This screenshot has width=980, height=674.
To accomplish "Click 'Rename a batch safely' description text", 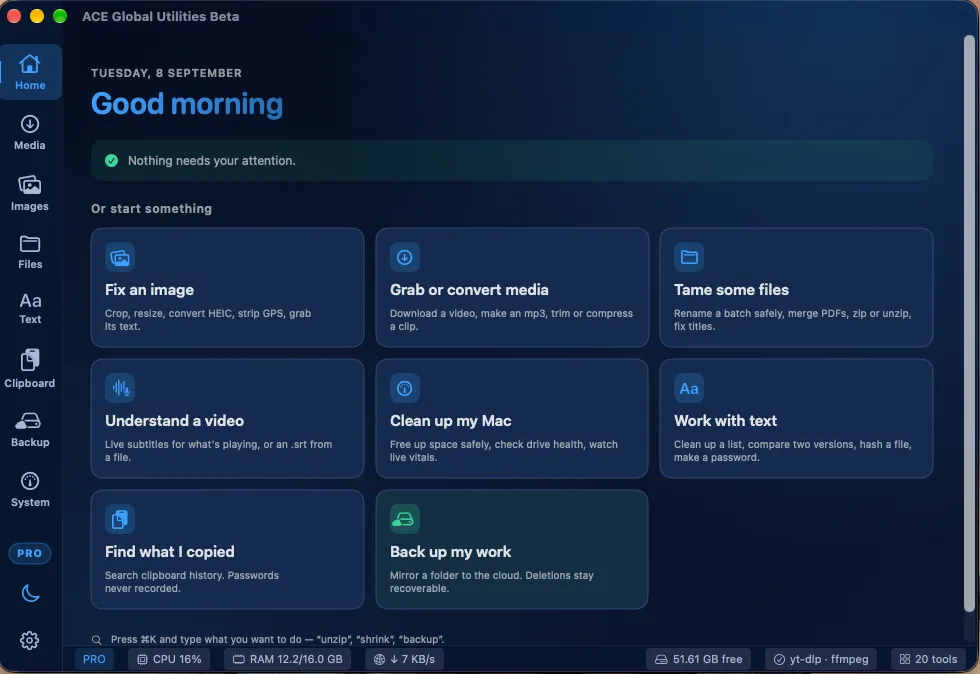I will click(x=792, y=319).
